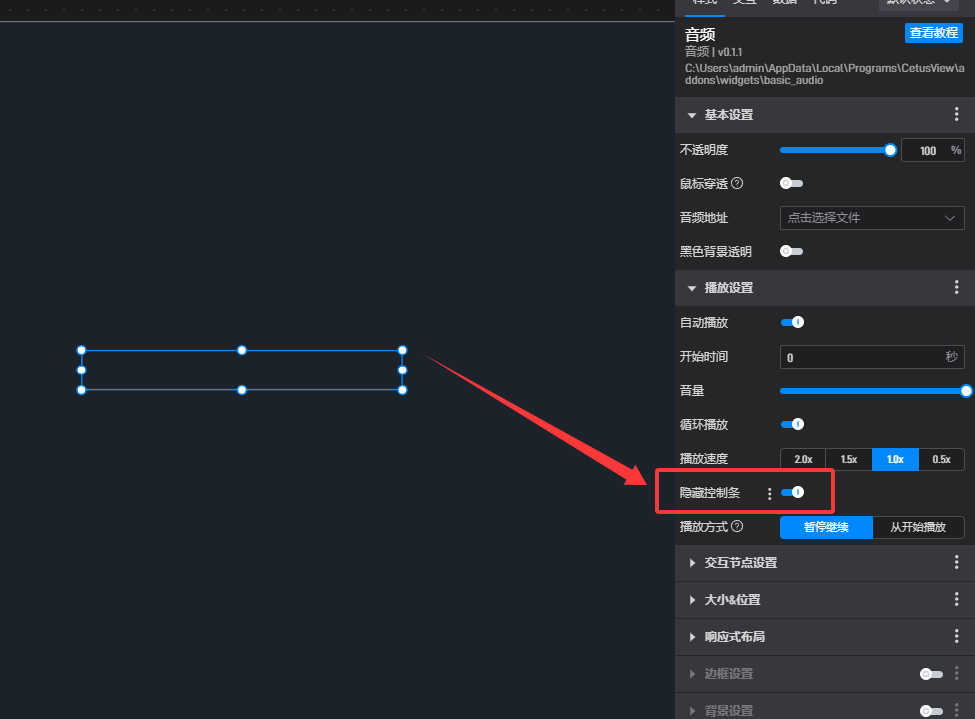Expand the 响应式布局 section

[x=692, y=637]
